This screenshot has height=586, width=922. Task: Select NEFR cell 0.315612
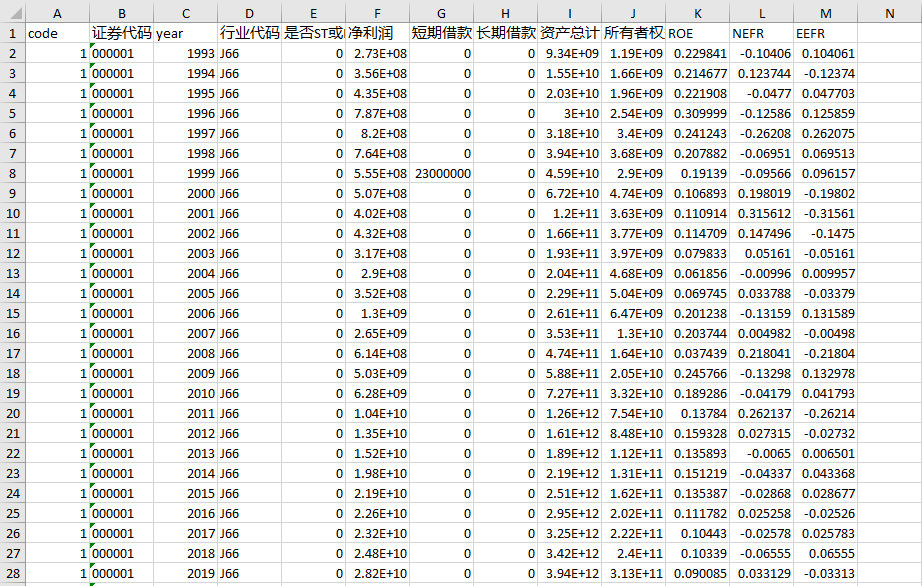tap(761, 213)
